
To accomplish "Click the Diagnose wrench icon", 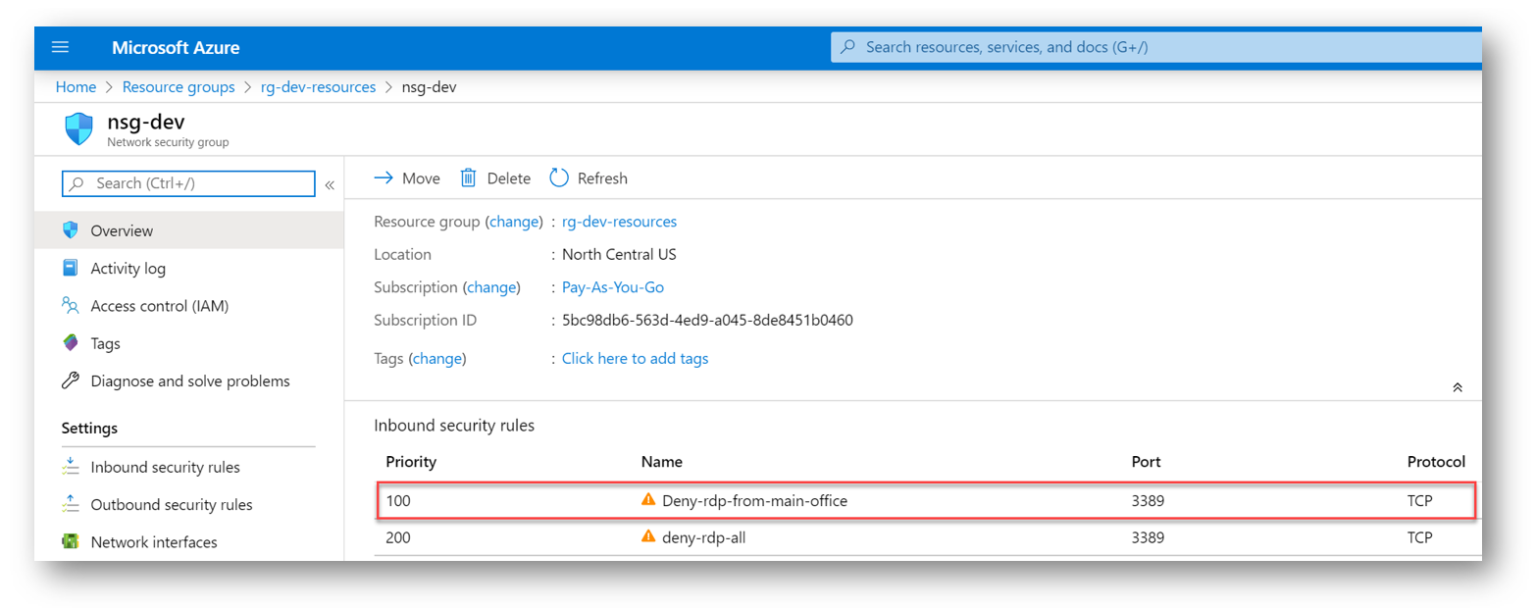I will 70,380.
